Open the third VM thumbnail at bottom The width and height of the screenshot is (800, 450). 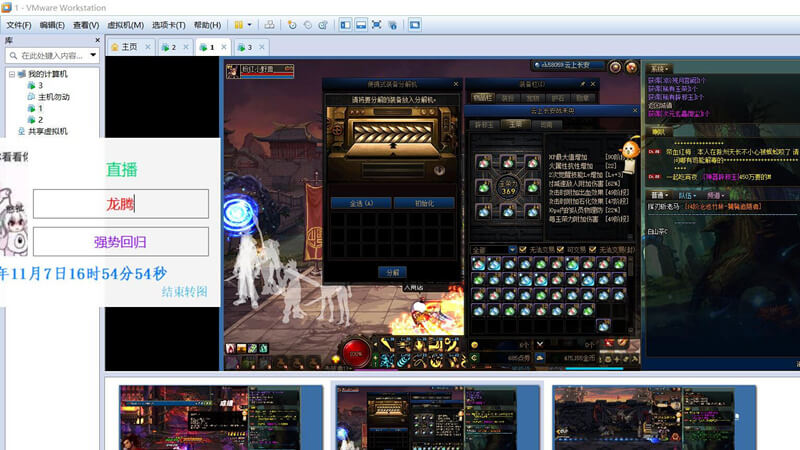click(x=654, y=417)
